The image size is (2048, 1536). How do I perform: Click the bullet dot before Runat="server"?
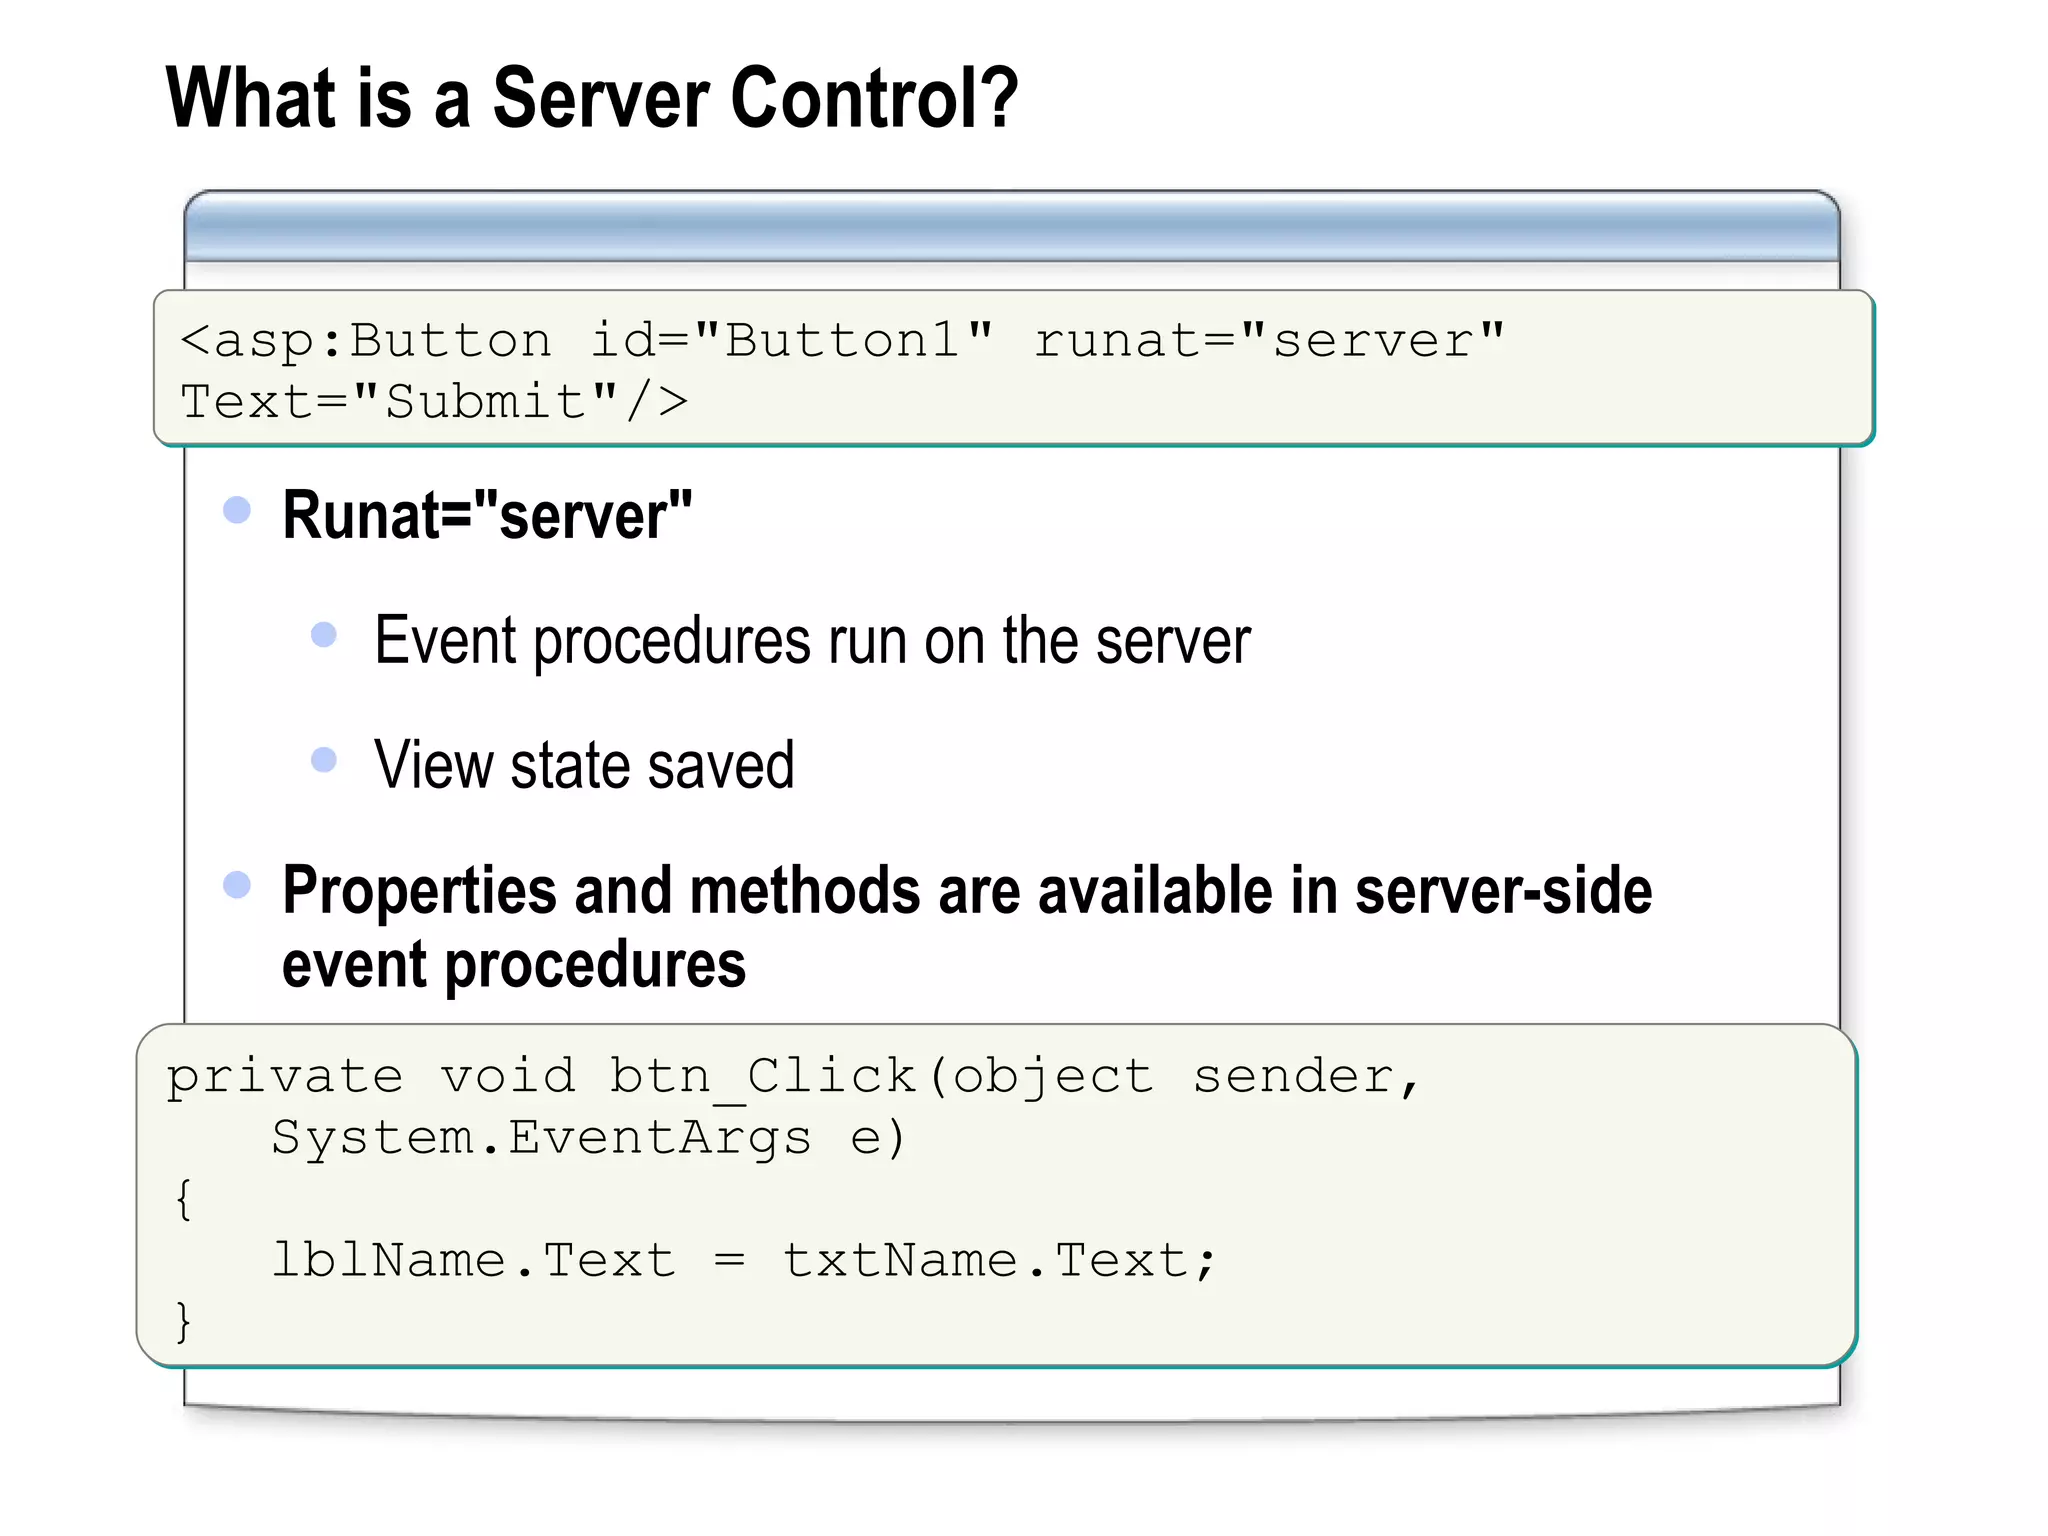(237, 510)
